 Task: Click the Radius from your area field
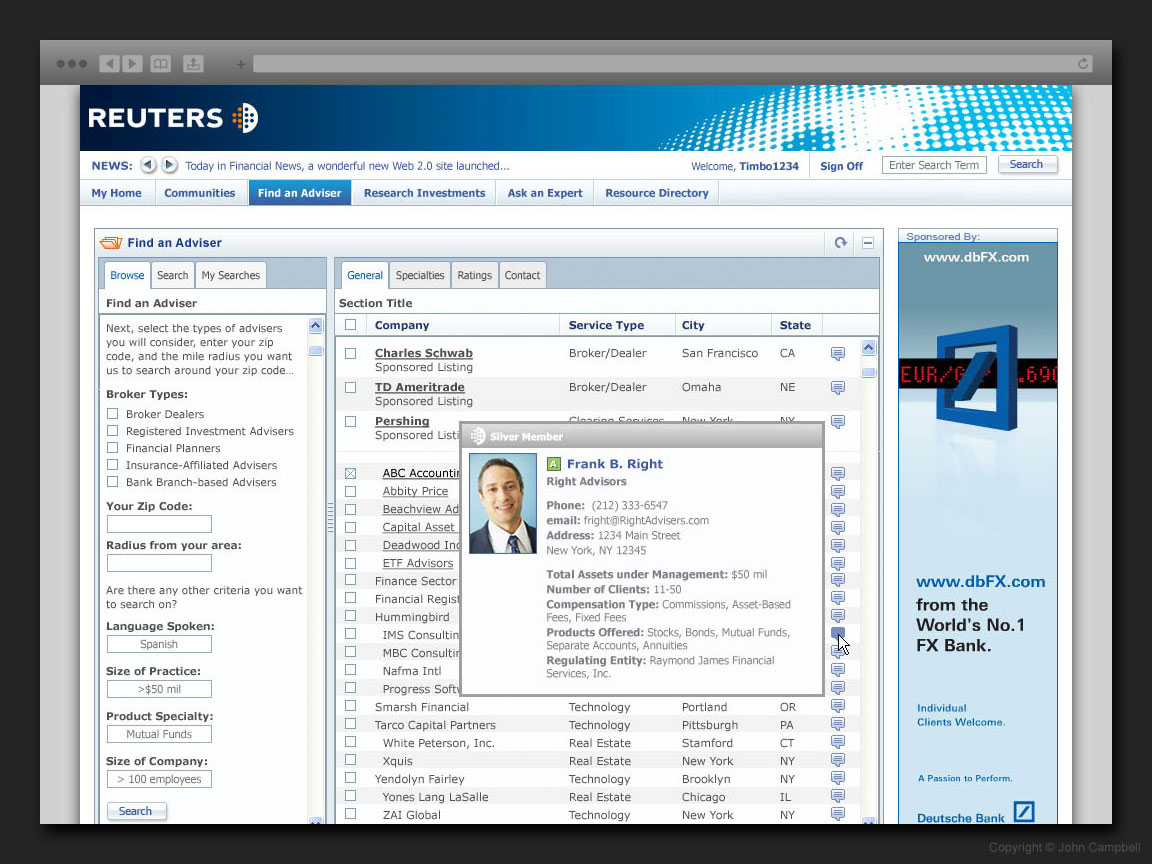(x=159, y=563)
